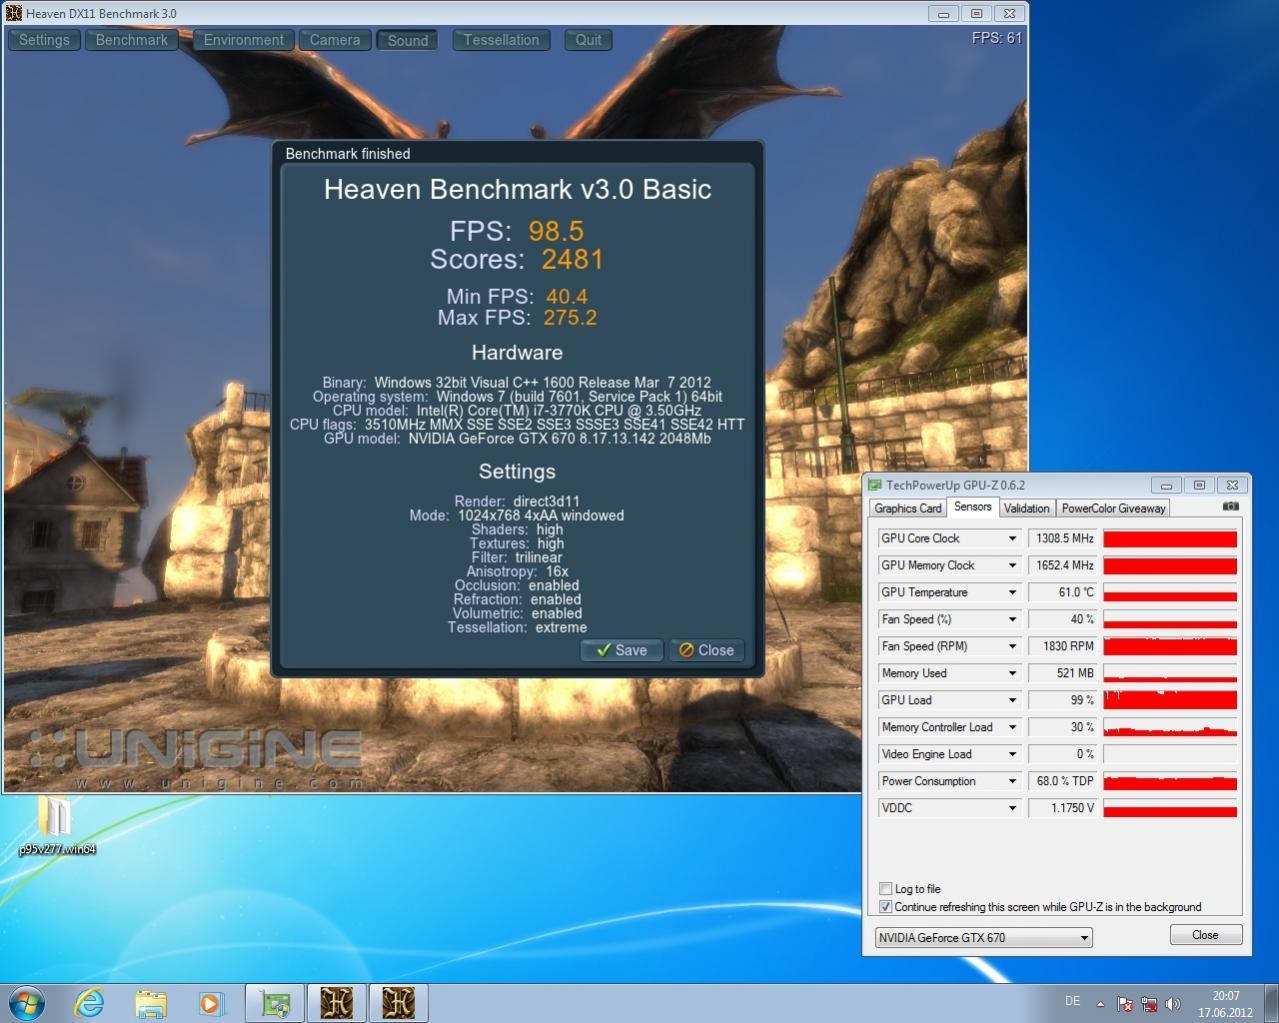Image resolution: width=1279 pixels, height=1023 pixels.
Task: Click the GPU-Z taskbar icon
Action: [275, 1003]
